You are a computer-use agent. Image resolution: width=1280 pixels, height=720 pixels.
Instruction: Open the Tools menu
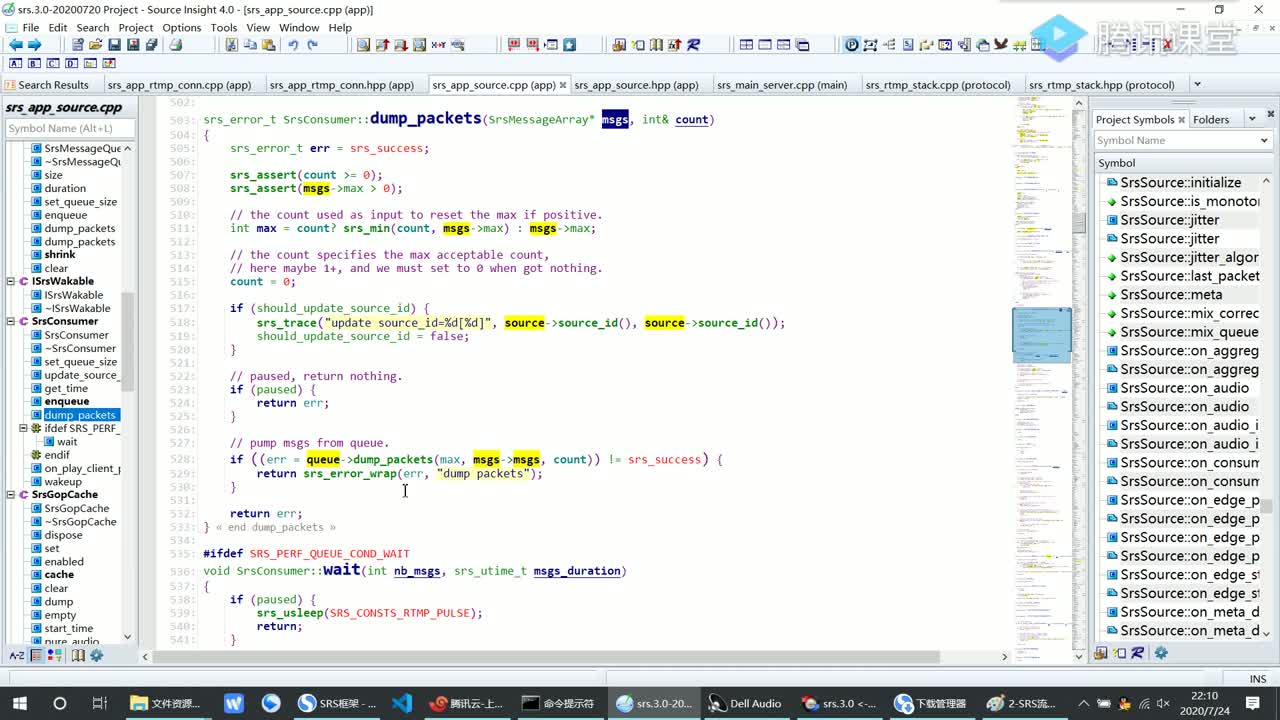tap(224, 27)
